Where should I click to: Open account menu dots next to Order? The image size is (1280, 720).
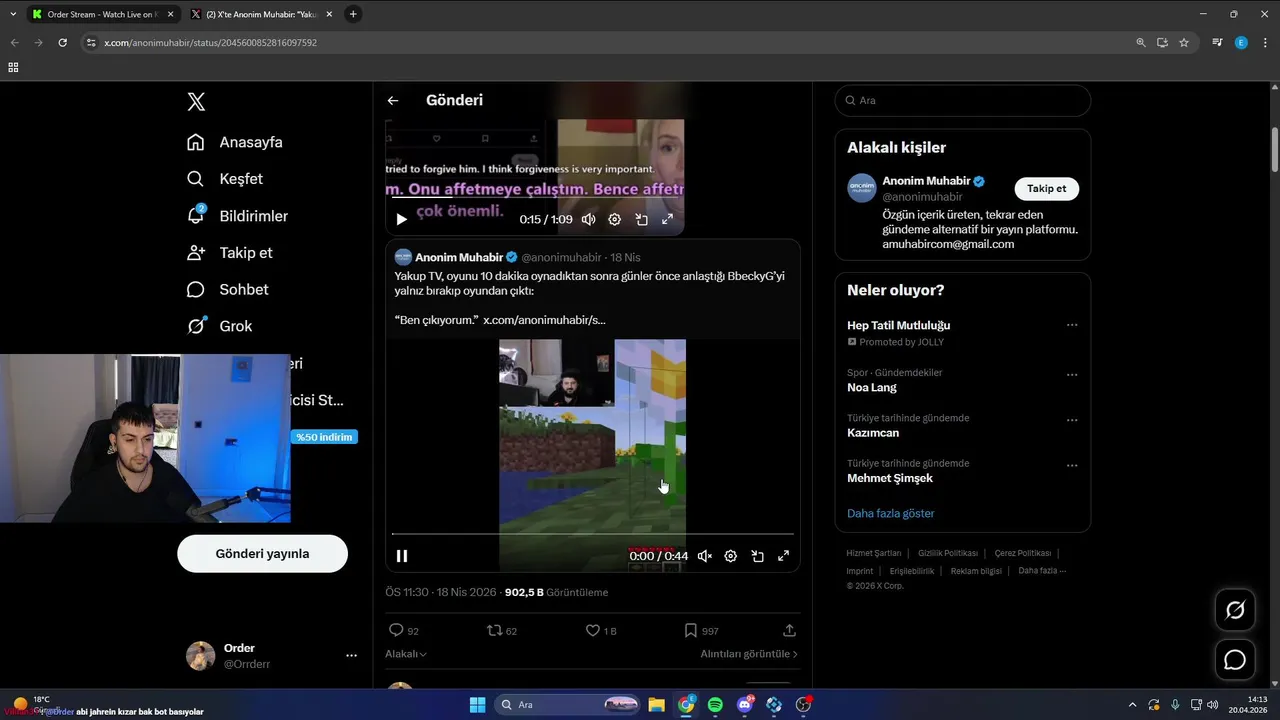pyautogui.click(x=351, y=656)
